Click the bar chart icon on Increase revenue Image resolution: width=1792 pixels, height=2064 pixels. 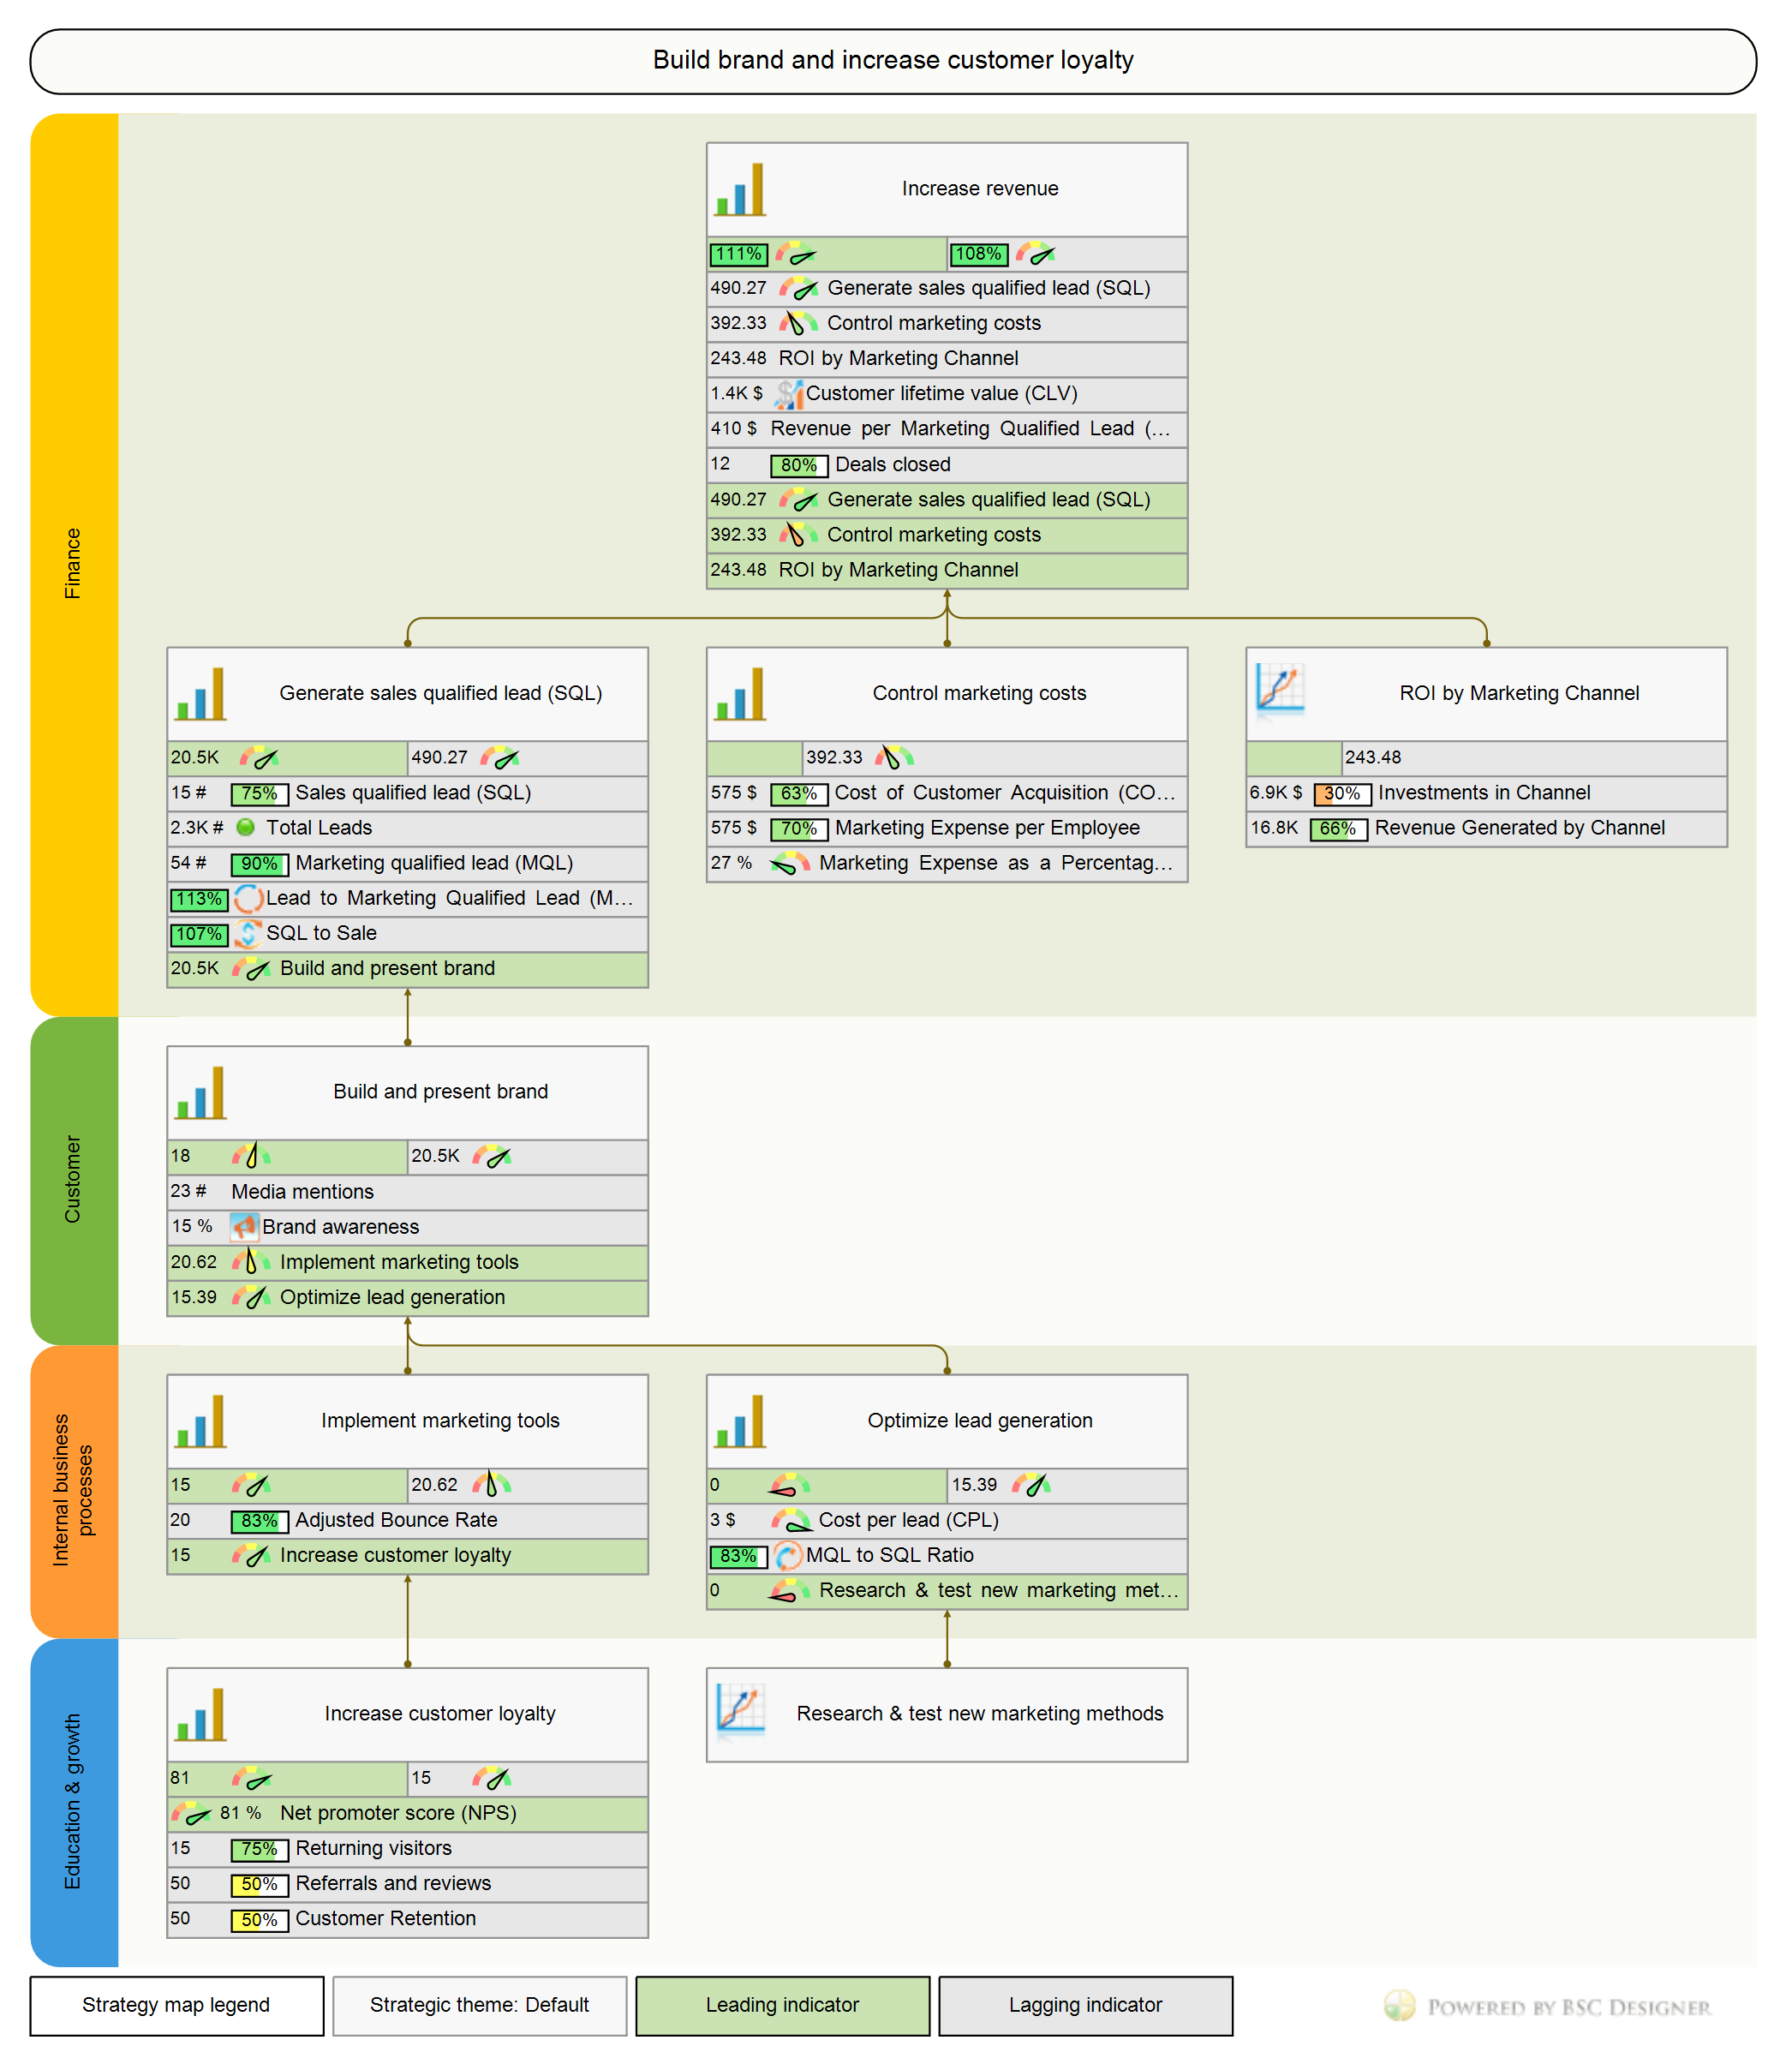click(740, 189)
